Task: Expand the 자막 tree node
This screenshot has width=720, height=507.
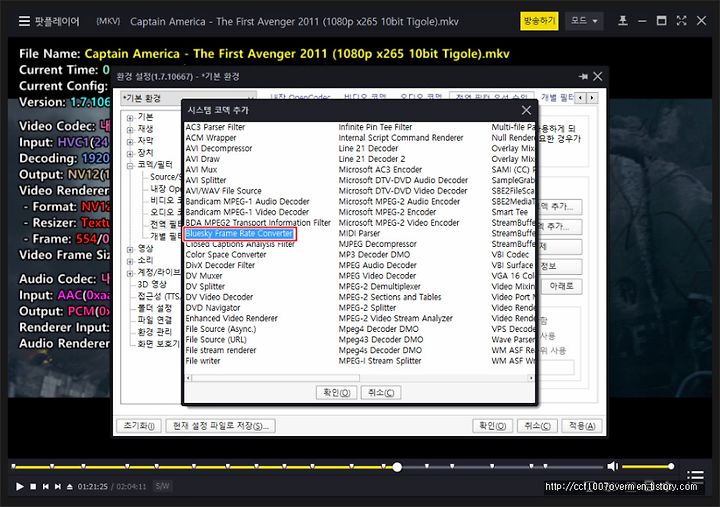Action: (130, 142)
